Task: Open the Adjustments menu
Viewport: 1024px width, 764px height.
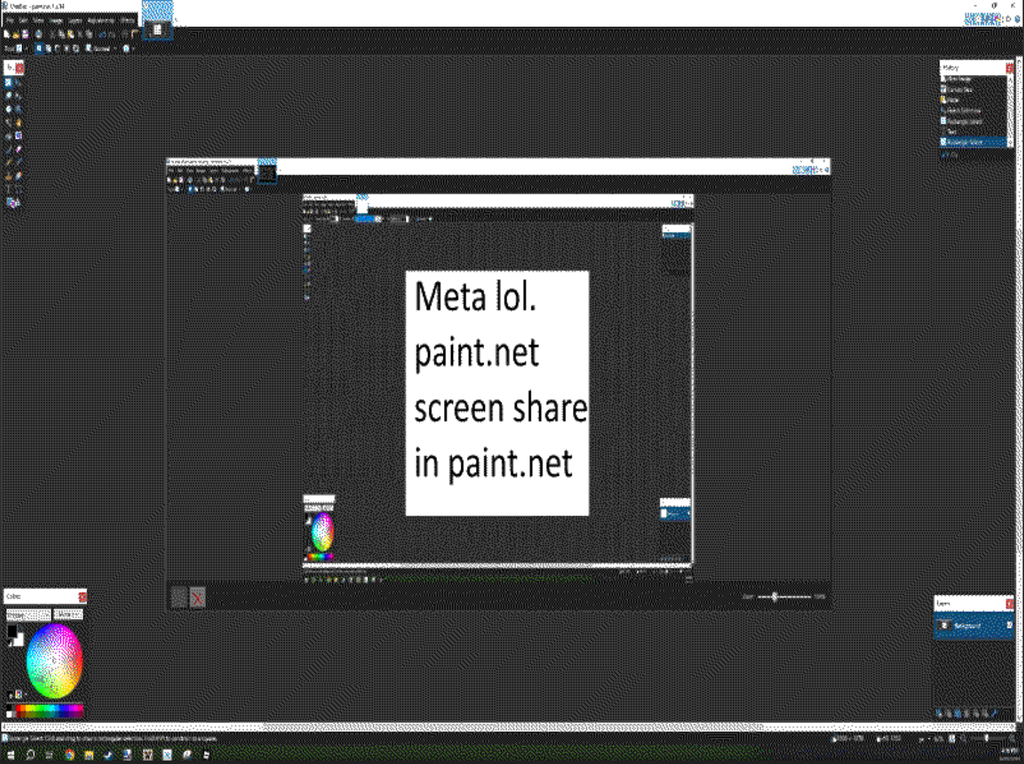Action: pos(101,20)
